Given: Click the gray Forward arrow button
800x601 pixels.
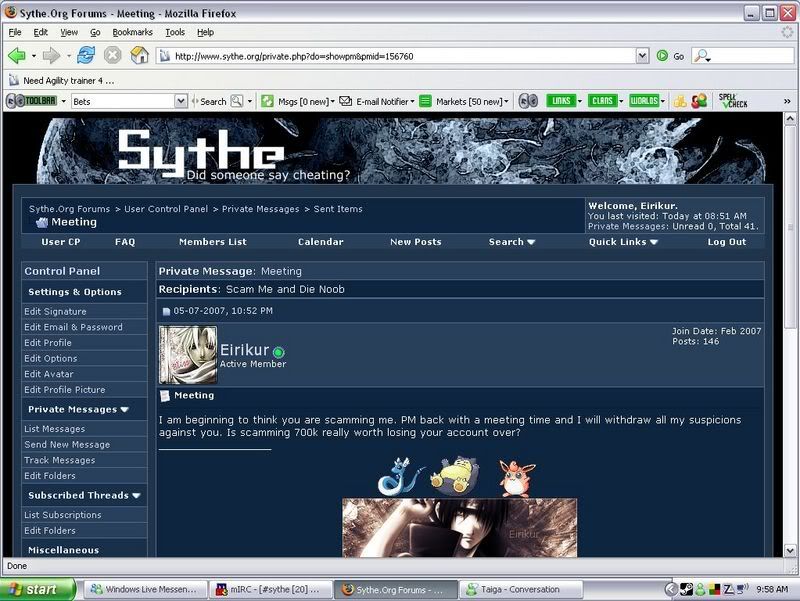Looking at the screenshot, I should tap(51, 55).
